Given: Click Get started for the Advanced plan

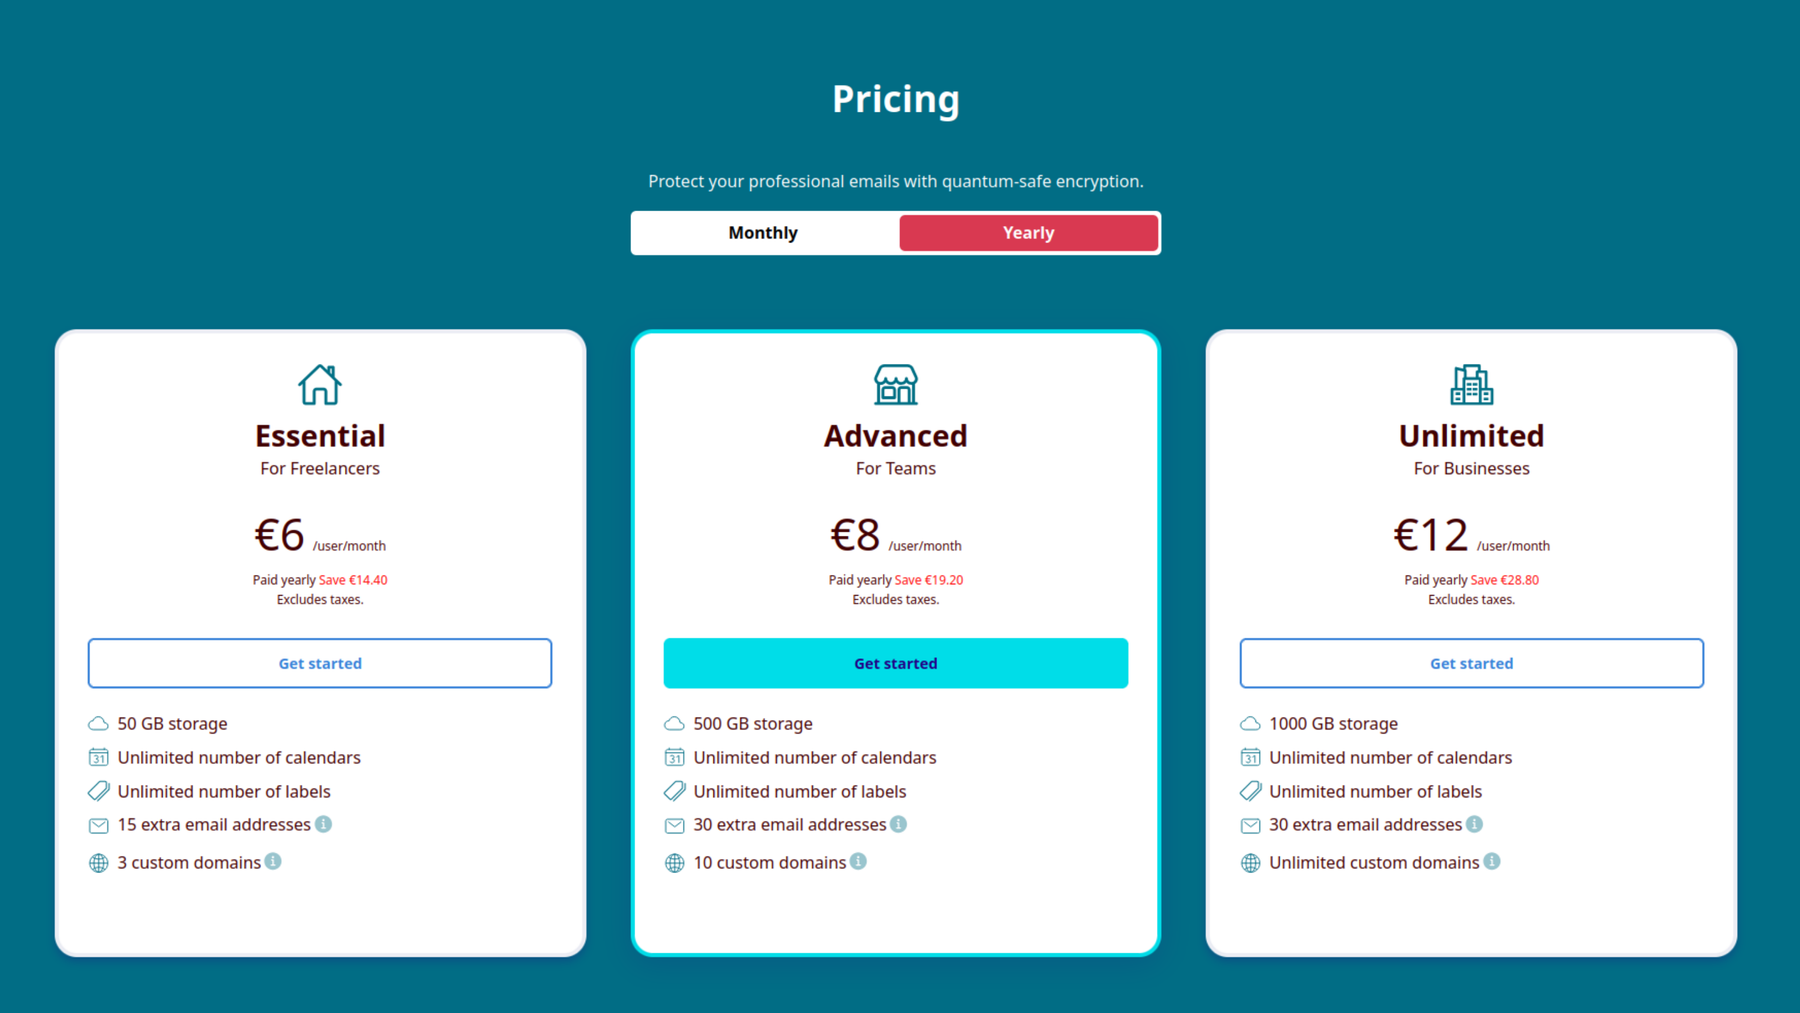Looking at the screenshot, I should (895, 663).
